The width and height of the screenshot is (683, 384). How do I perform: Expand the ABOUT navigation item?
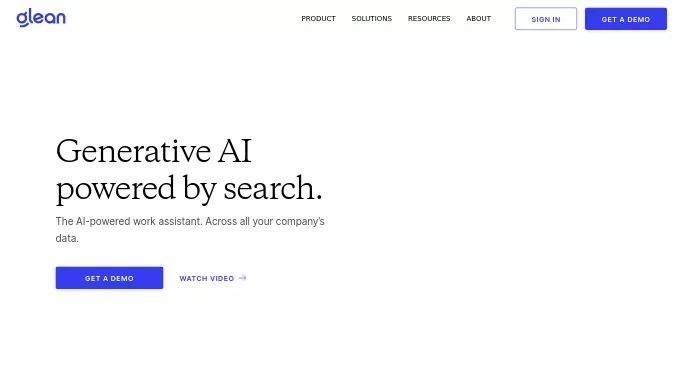[x=478, y=19]
